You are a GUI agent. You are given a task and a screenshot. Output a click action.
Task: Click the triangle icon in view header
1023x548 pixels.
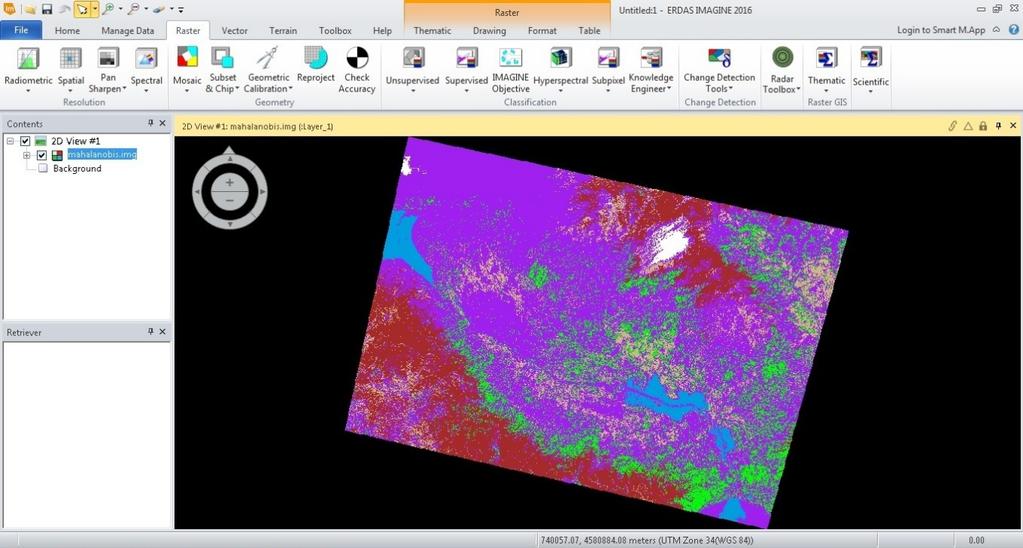pos(968,126)
